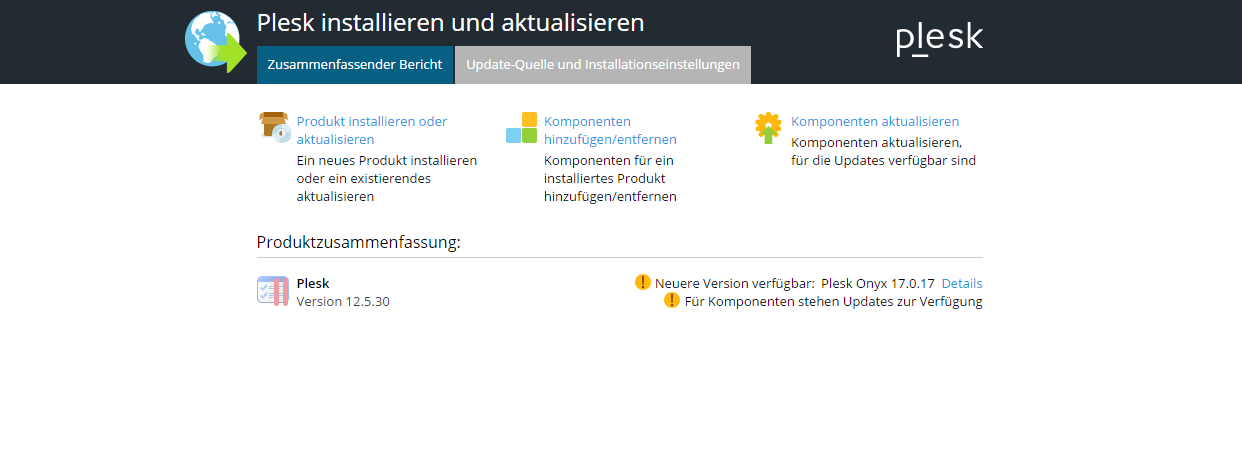Image resolution: width=1242 pixels, height=451 pixels.
Task: Click the Plesk brand logo
Action: pos(939,40)
